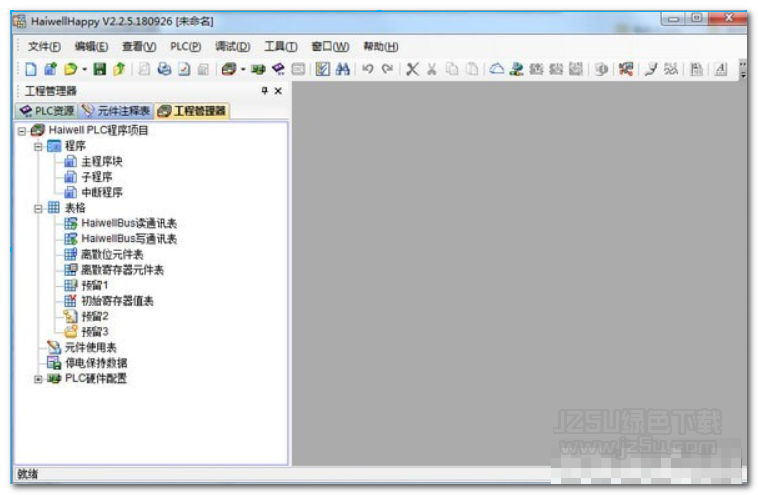Select 初始寄存器值表 in the tree
This screenshot has height=495, width=758.
click(117, 301)
